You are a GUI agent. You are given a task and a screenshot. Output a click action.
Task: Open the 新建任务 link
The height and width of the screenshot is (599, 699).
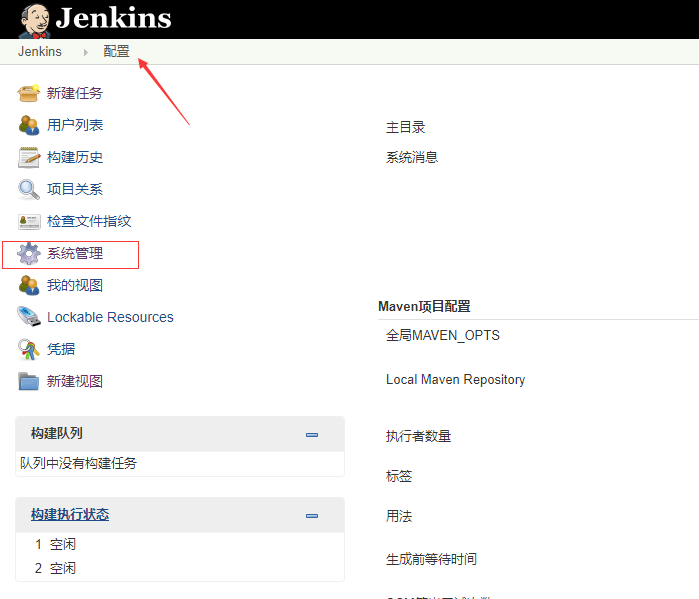(x=75, y=93)
